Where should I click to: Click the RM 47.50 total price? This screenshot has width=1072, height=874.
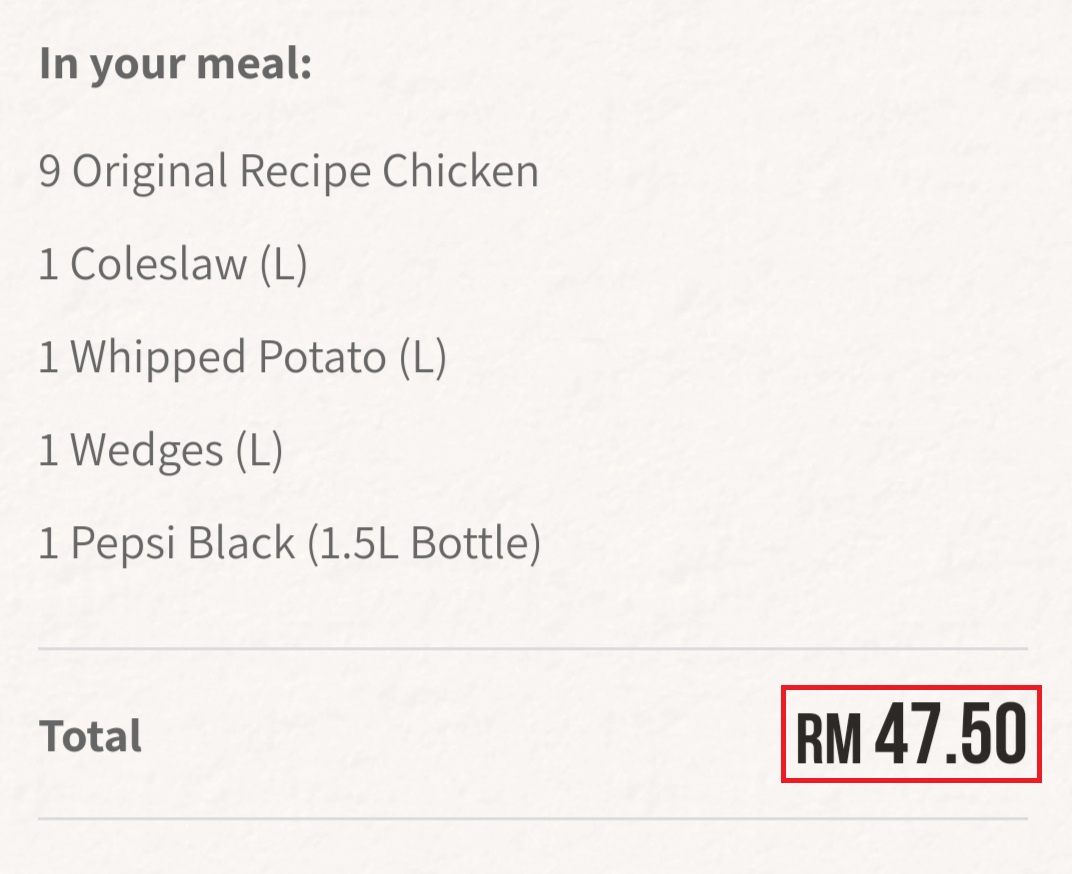tap(911, 735)
